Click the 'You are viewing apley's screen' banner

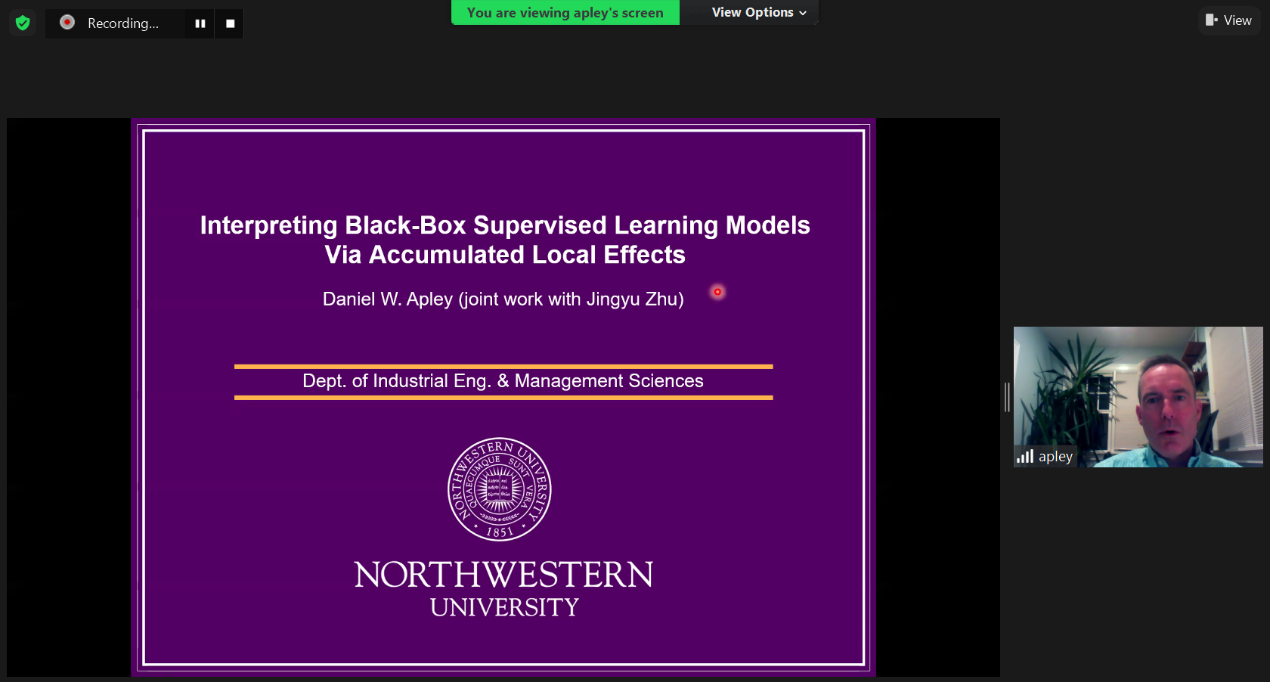565,13
